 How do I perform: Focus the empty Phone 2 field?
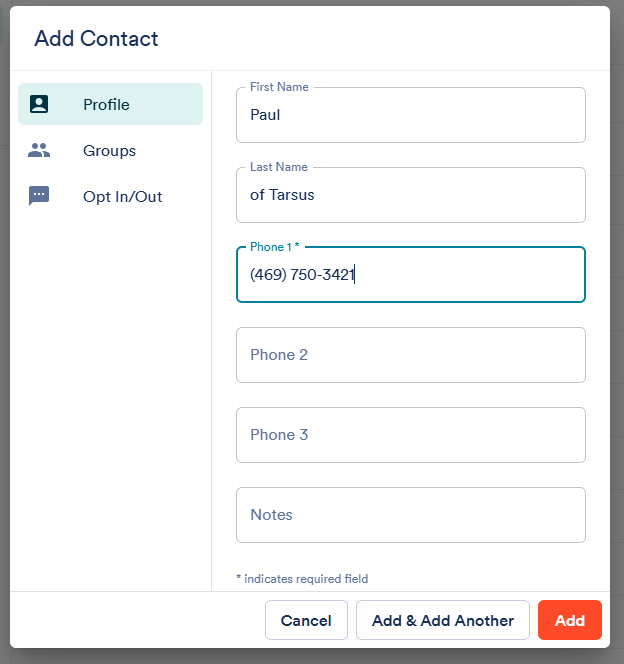[411, 355]
